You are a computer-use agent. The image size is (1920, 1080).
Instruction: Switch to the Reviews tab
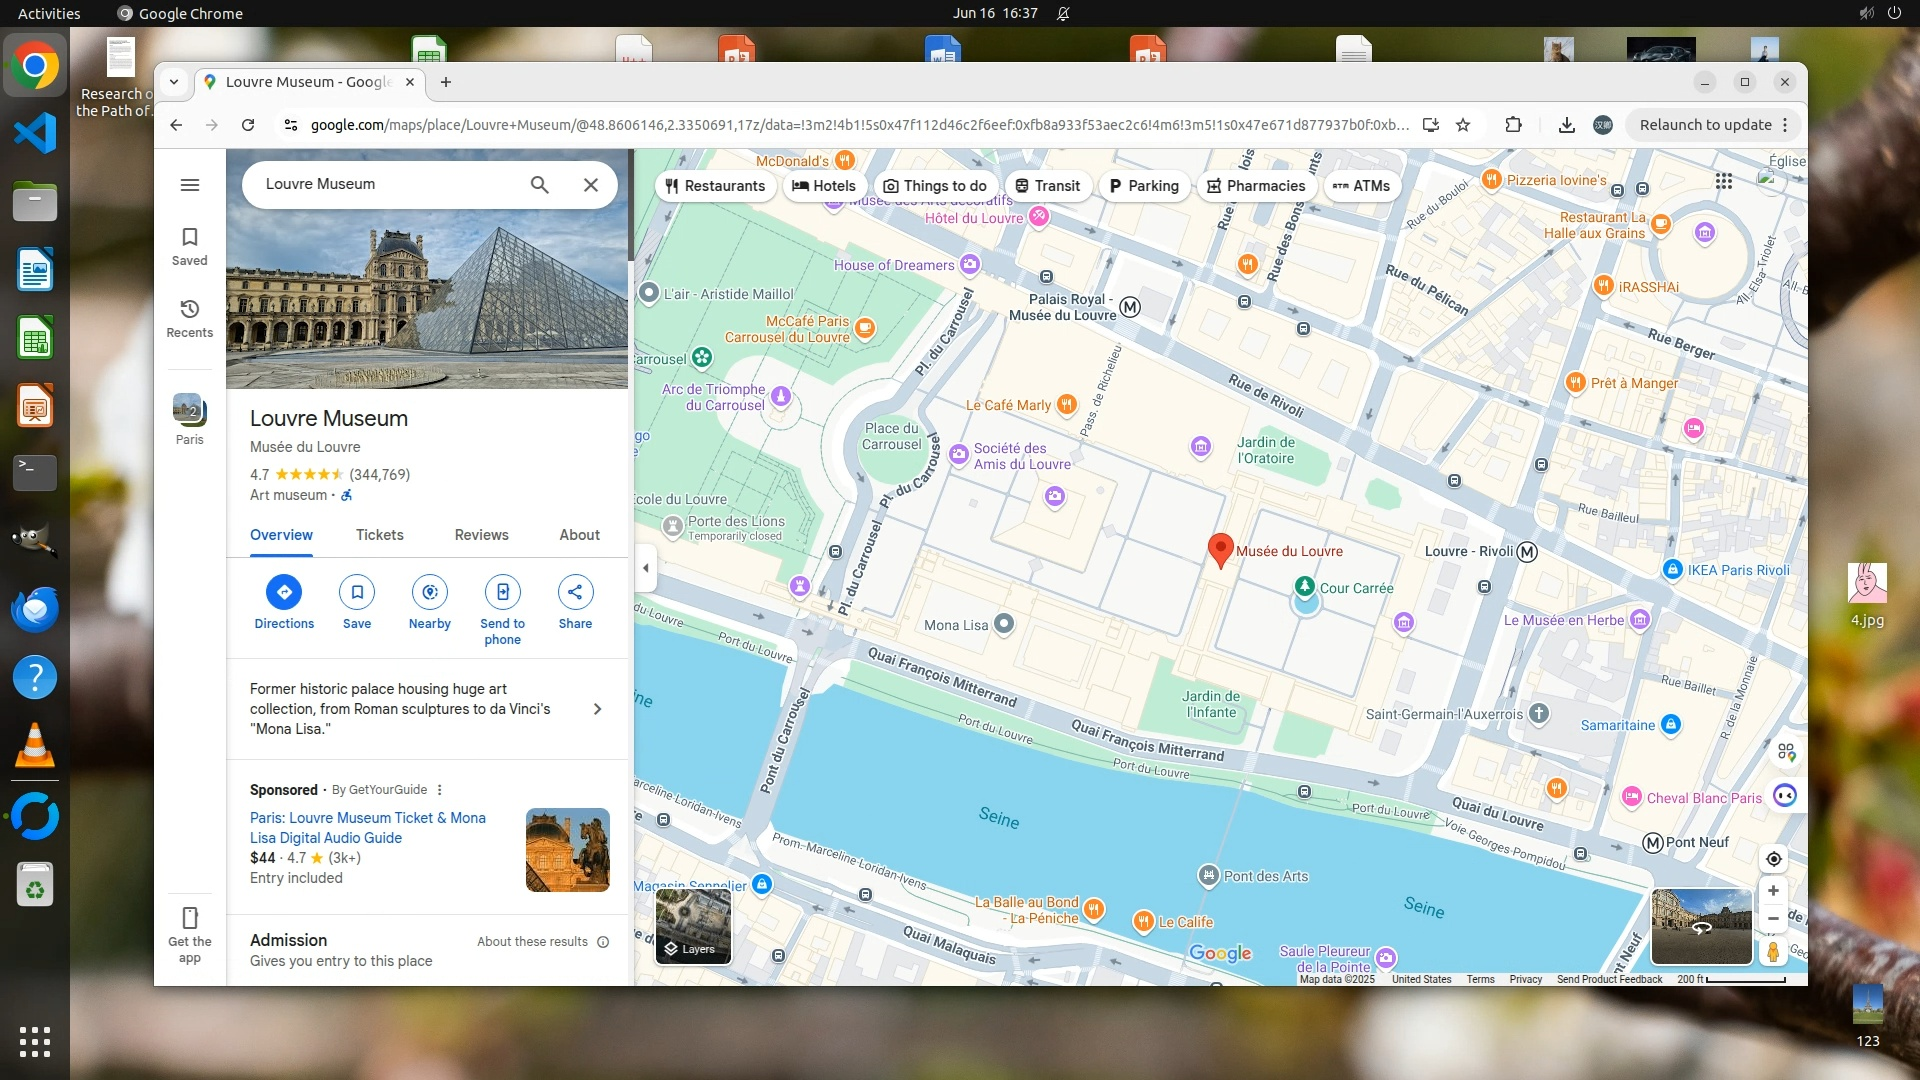(481, 535)
